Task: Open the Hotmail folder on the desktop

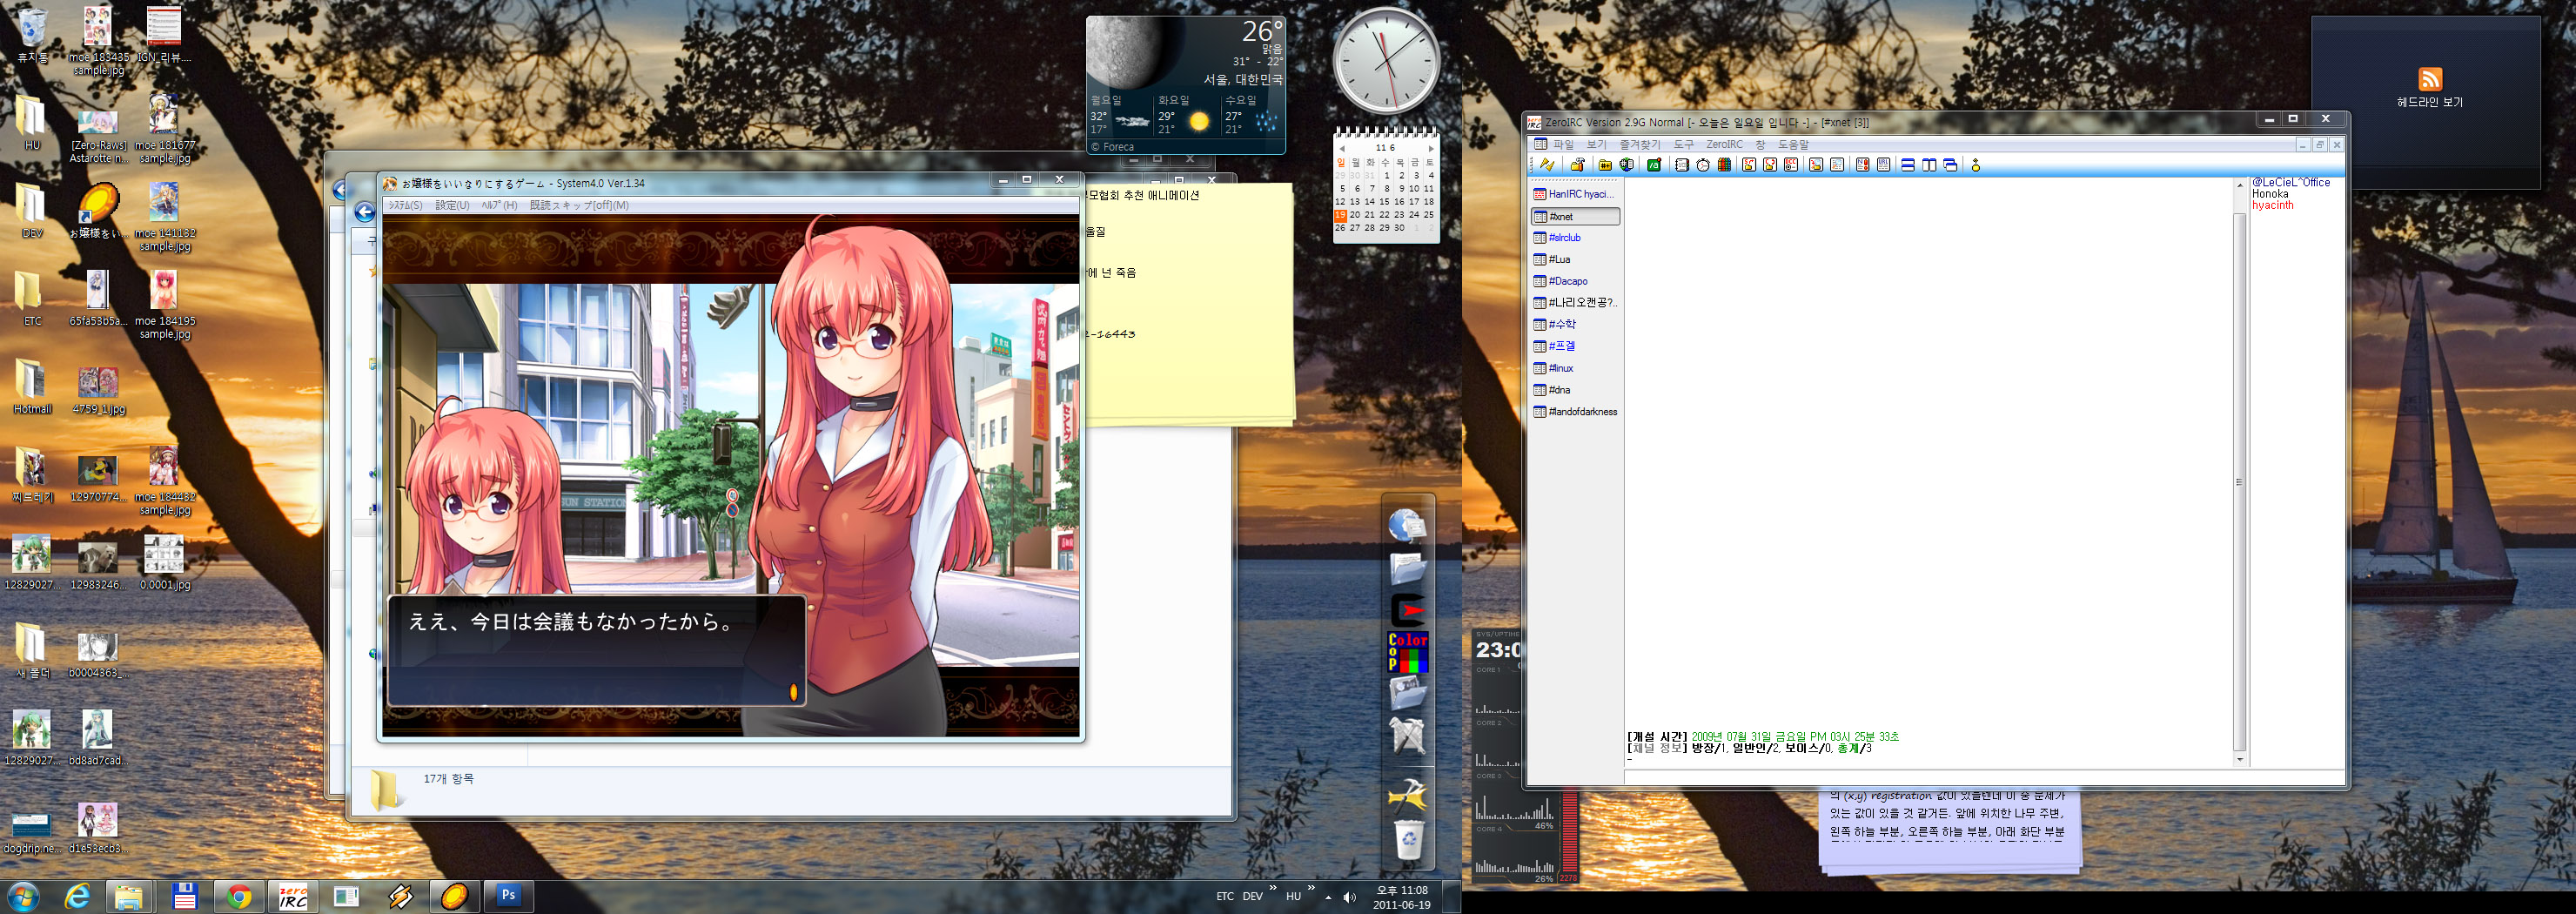Action: coord(32,386)
